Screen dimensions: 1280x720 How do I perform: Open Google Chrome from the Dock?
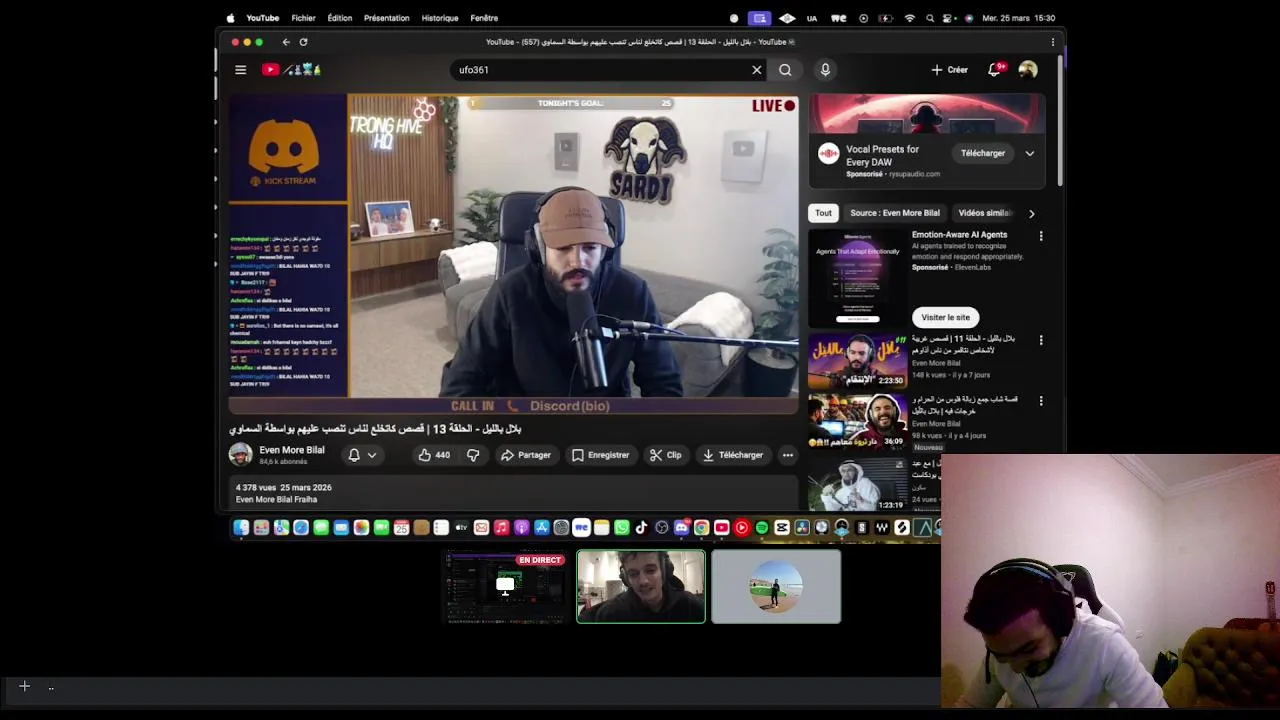click(701, 527)
